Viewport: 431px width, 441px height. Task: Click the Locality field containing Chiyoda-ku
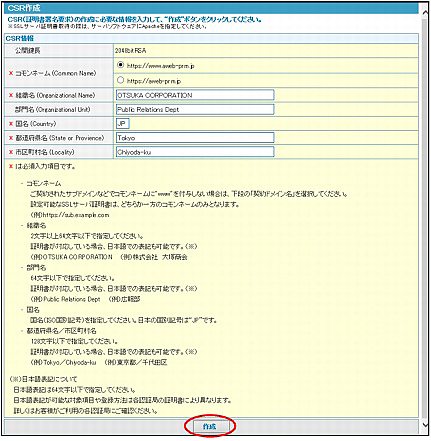pyautogui.click(x=195, y=152)
